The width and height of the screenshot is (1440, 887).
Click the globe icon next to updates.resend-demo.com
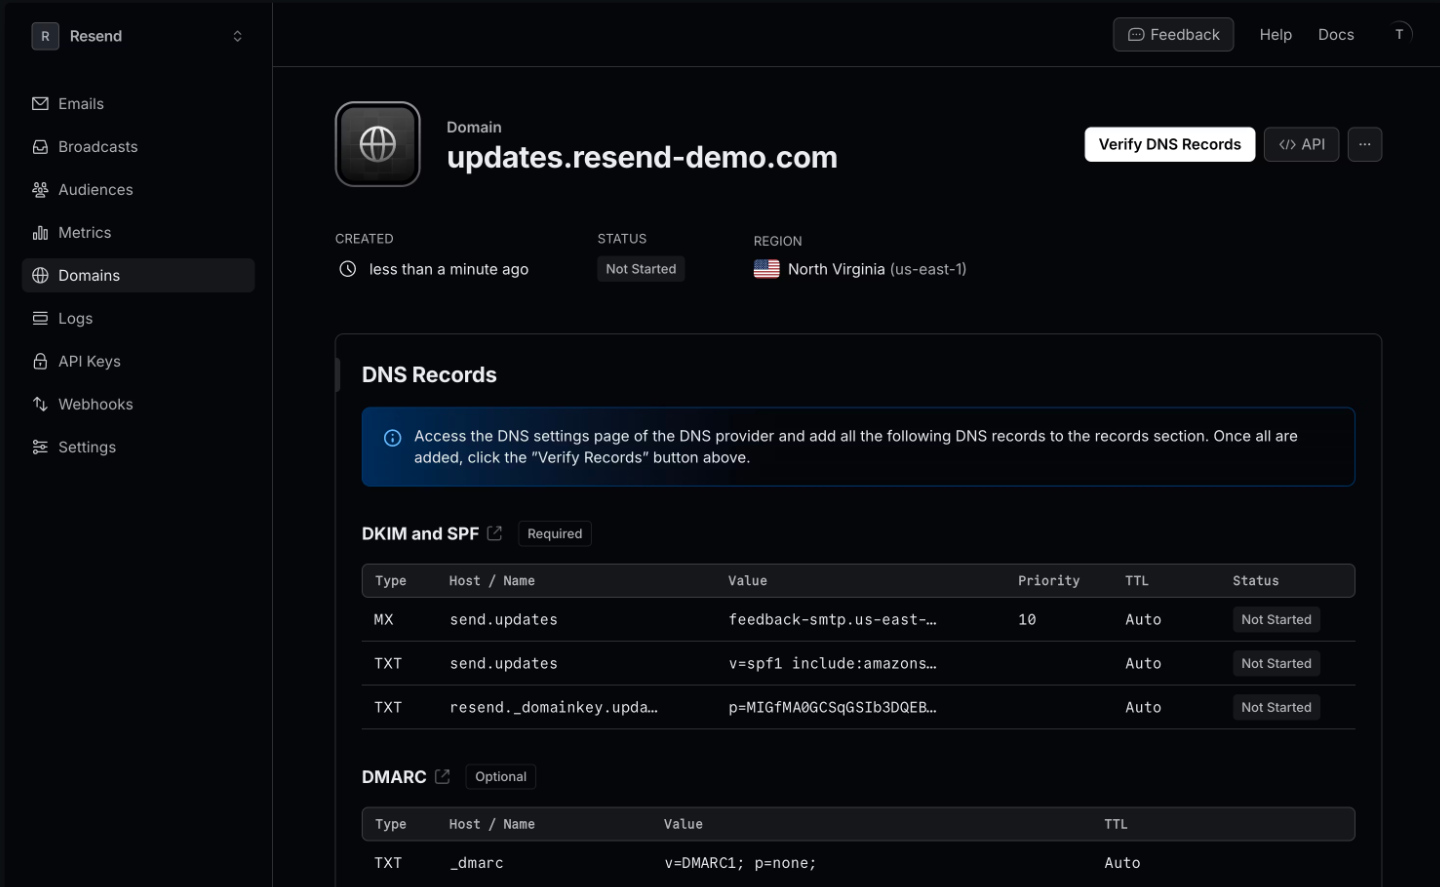click(x=377, y=143)
